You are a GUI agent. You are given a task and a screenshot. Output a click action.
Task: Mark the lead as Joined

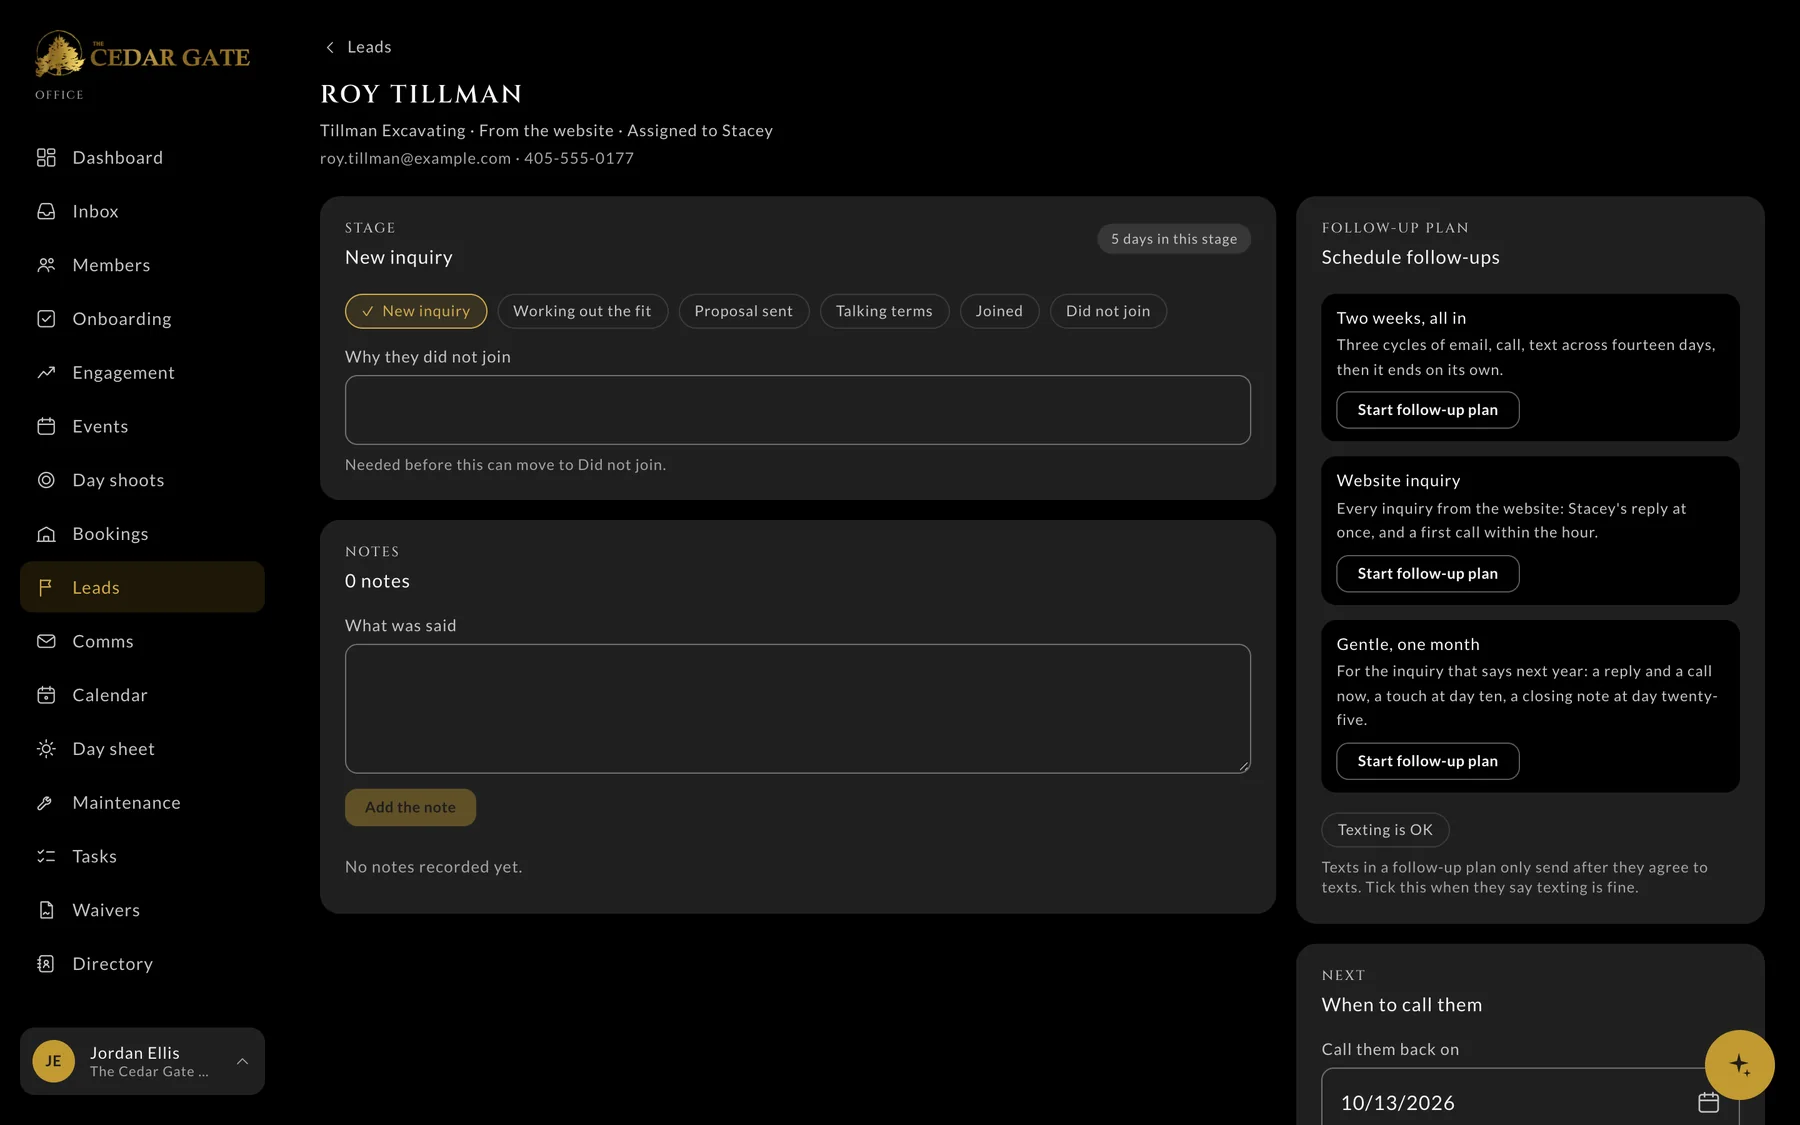(999, 311)
